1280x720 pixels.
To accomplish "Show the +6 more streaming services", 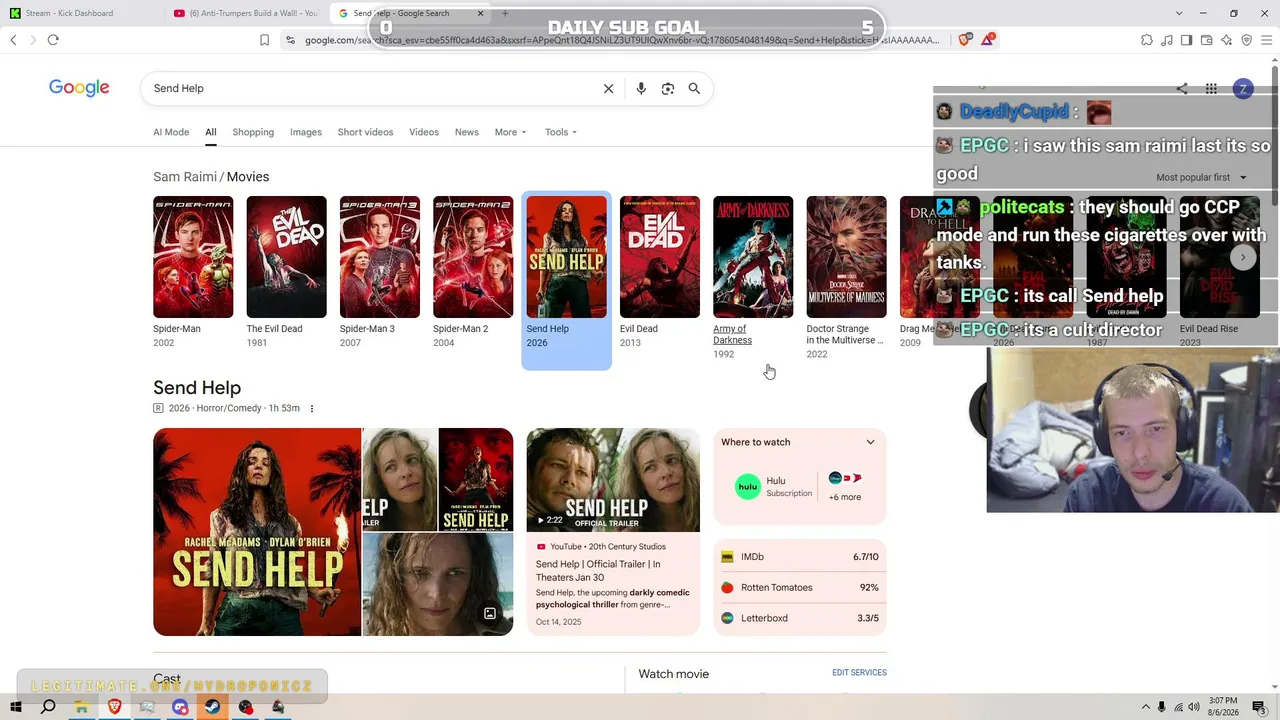I will click(845, 487).
